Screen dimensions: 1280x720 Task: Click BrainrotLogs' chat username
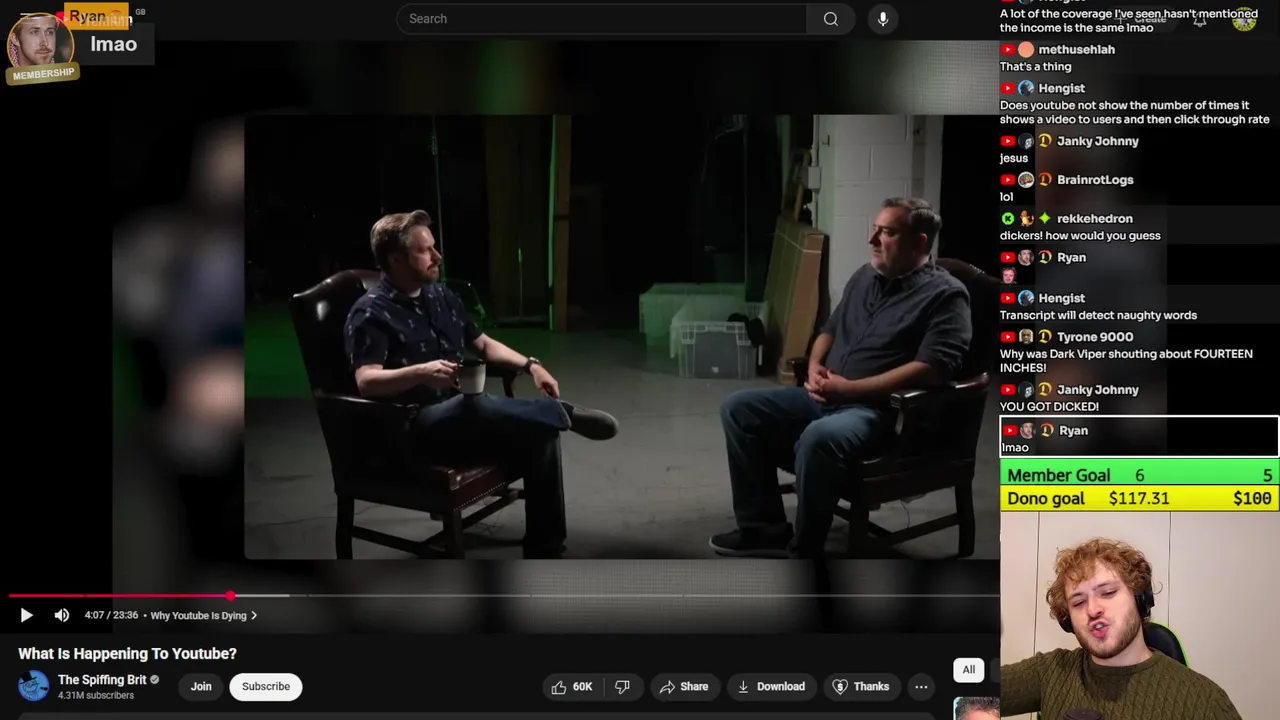(x=1095, y=180)
